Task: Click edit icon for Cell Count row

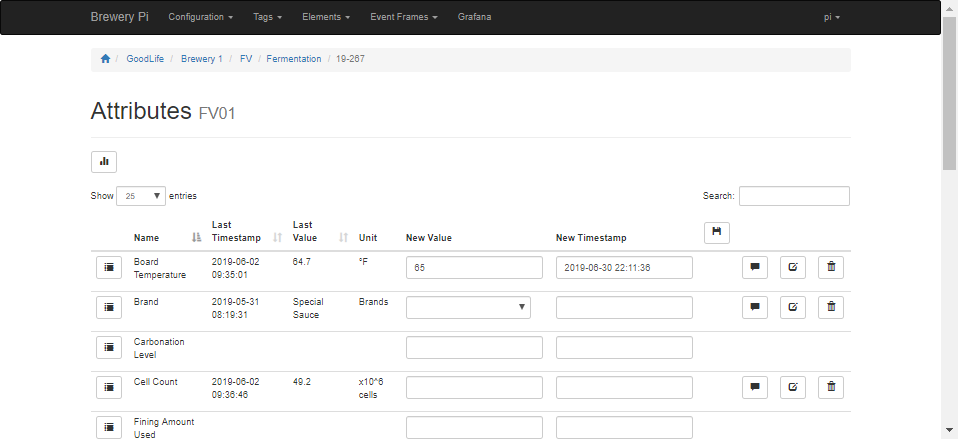Action: click(x=792, y=387)
